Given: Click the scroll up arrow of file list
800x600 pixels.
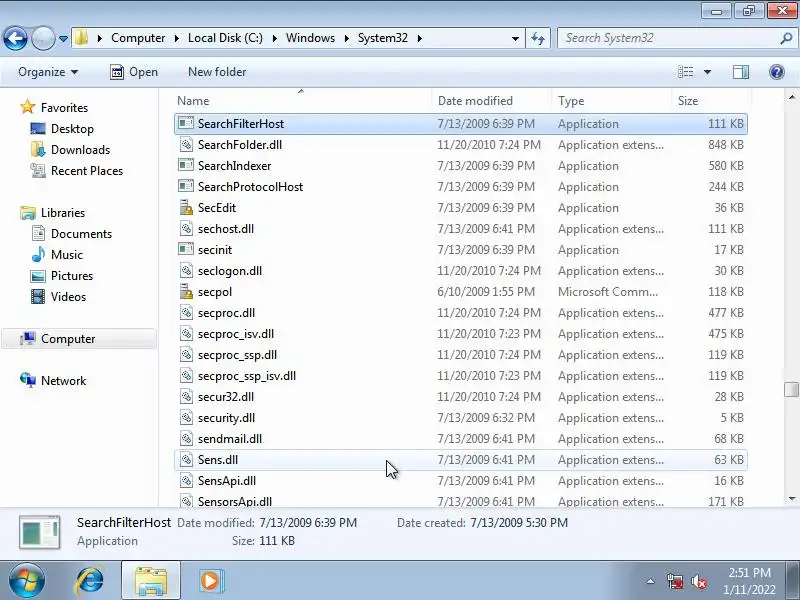Looking at the screenshot, I should (x=791, y=97).
